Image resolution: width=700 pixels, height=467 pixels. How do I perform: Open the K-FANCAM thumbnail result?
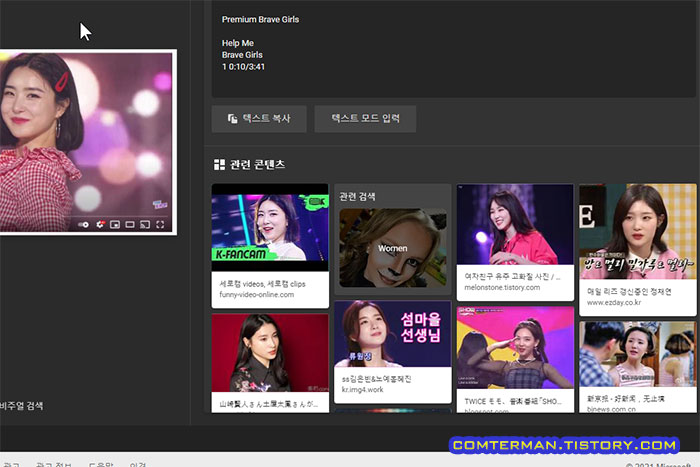click(270, 227)
